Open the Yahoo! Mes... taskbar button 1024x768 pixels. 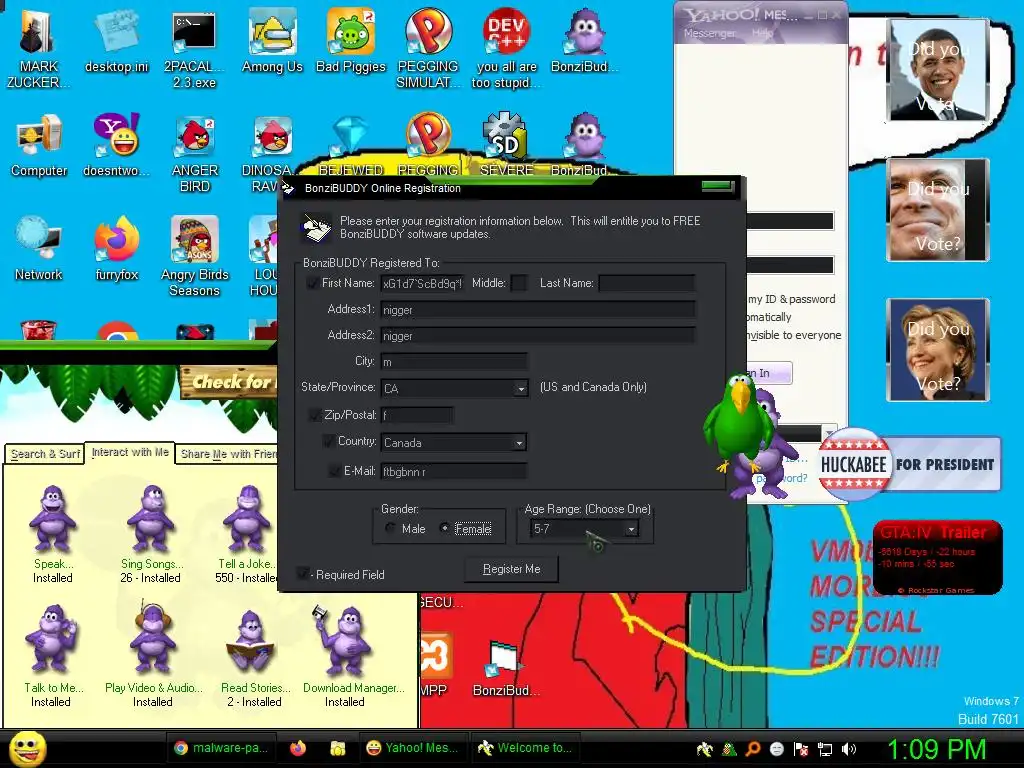pos(412,748)
